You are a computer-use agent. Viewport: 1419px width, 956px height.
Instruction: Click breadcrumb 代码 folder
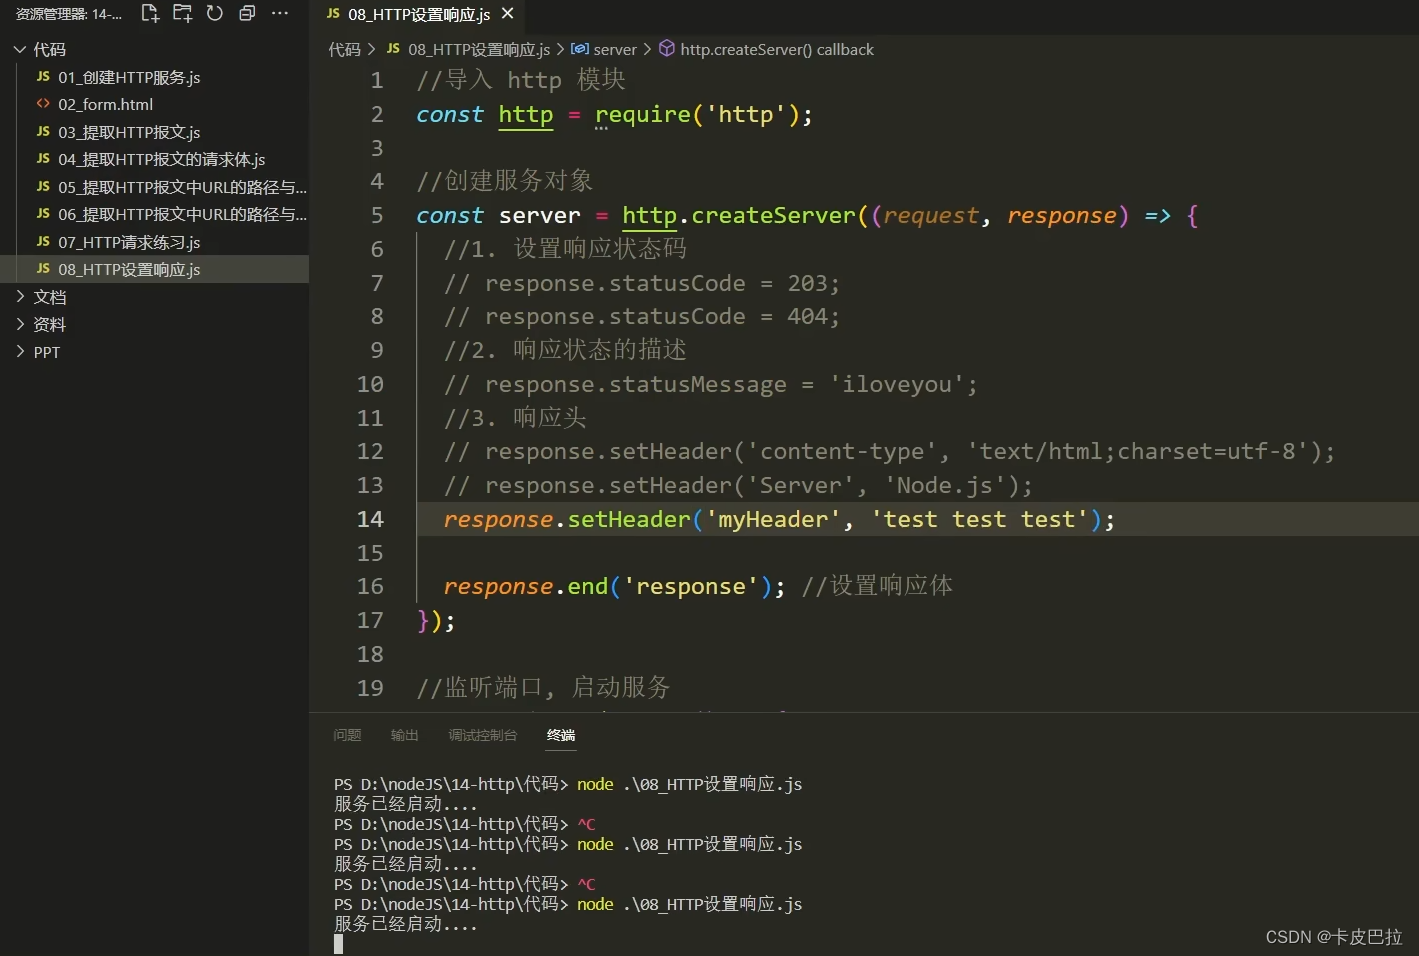pyautogui.click(x=344, y=49)
